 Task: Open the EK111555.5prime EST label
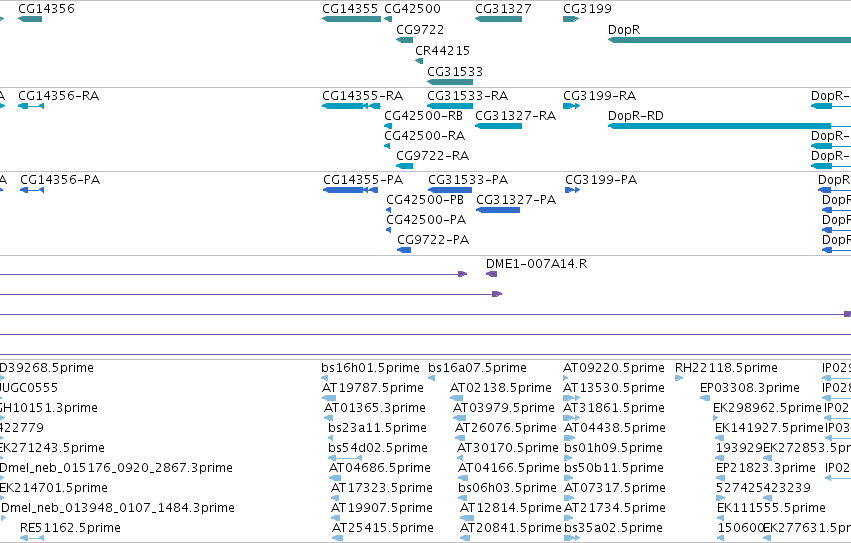coord(771,509)
